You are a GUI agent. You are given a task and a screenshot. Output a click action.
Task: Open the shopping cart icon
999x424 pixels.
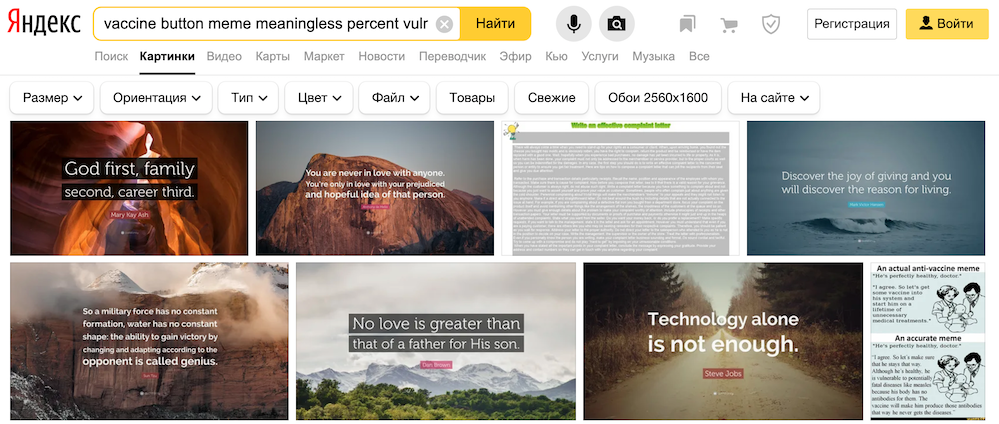click(728, 24)
